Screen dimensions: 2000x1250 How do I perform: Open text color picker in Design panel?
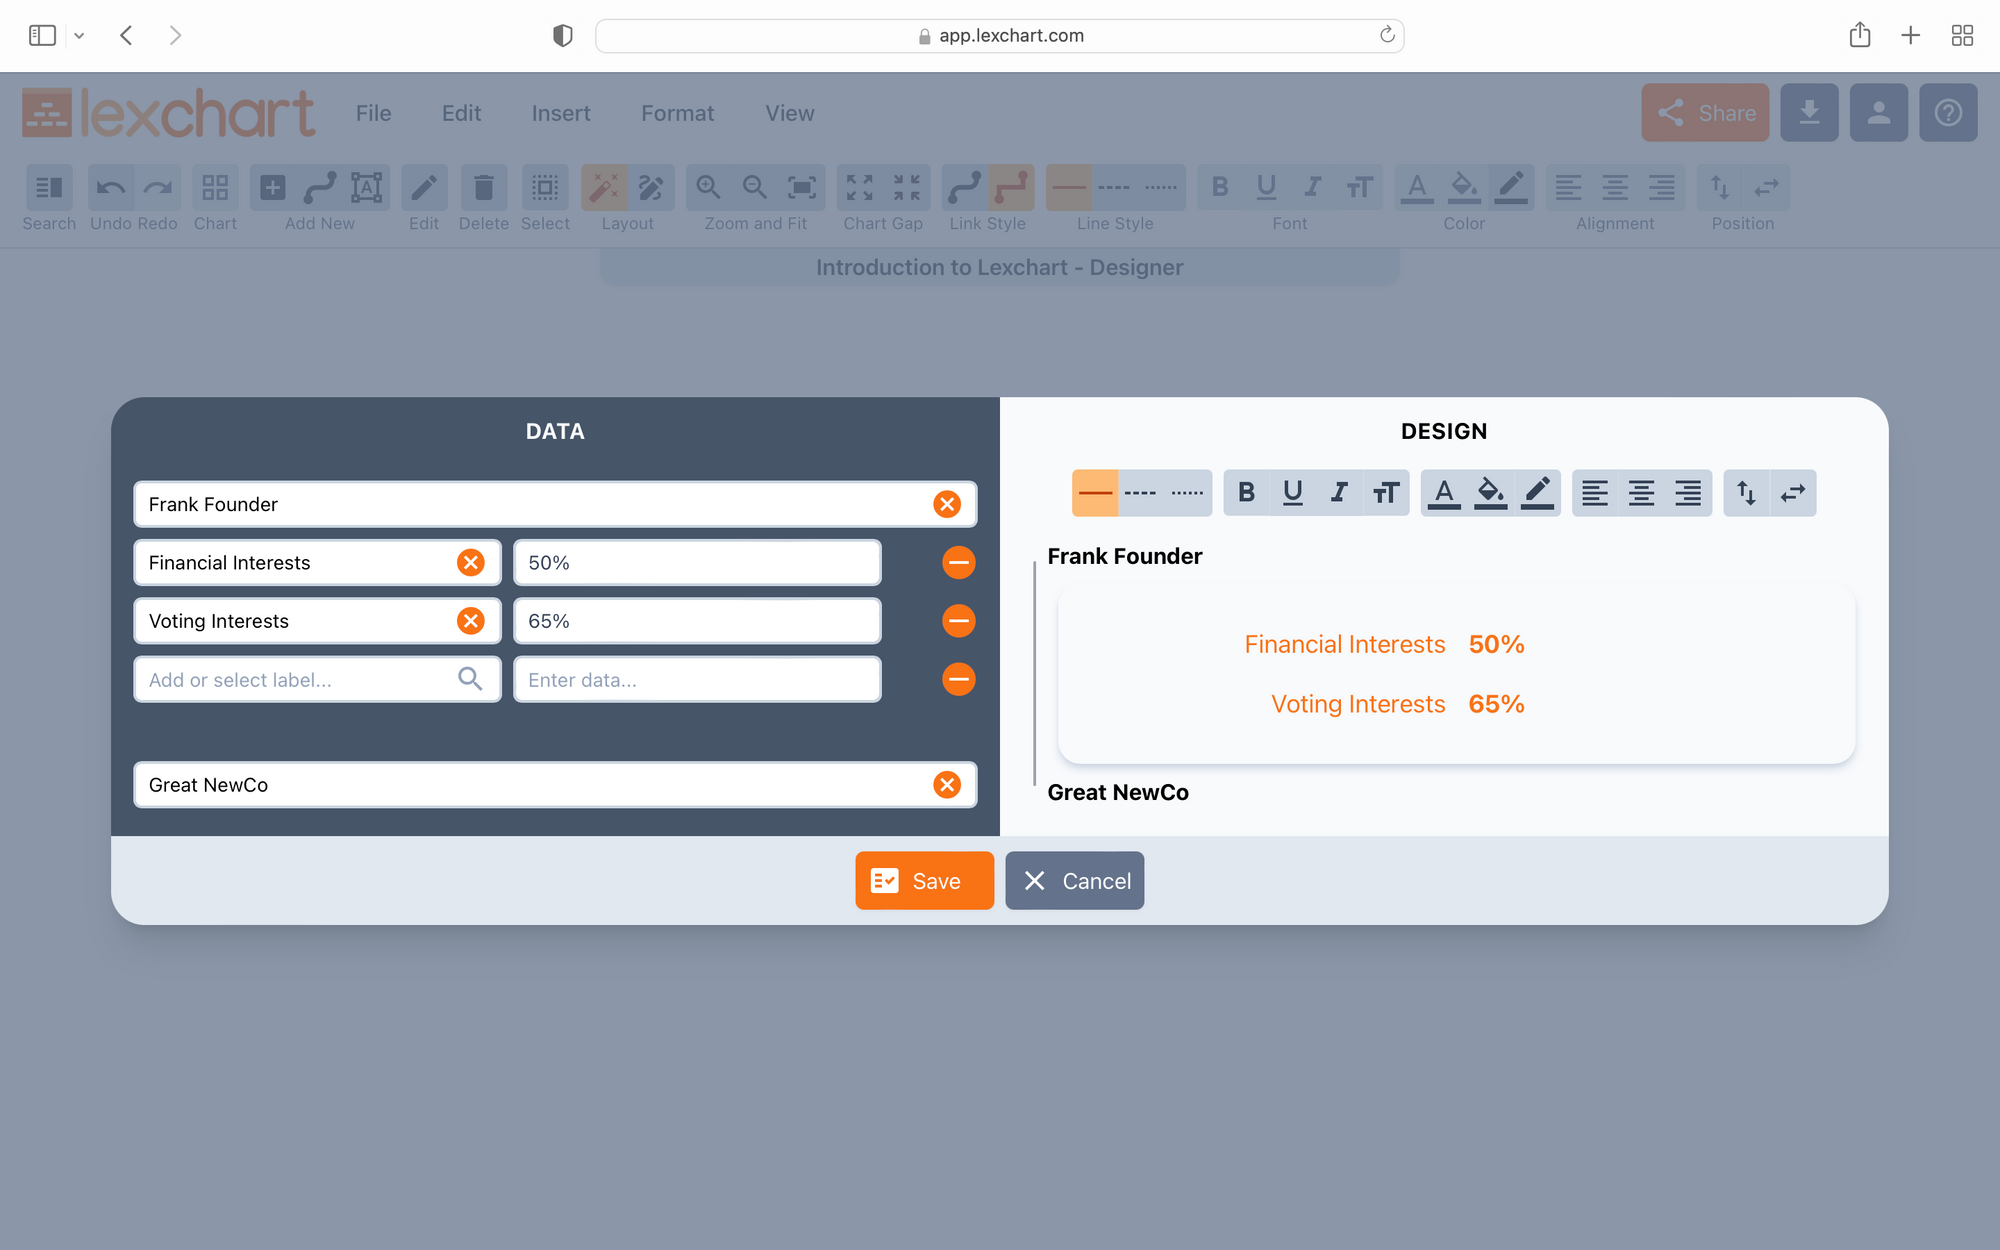pos(1444,493)
